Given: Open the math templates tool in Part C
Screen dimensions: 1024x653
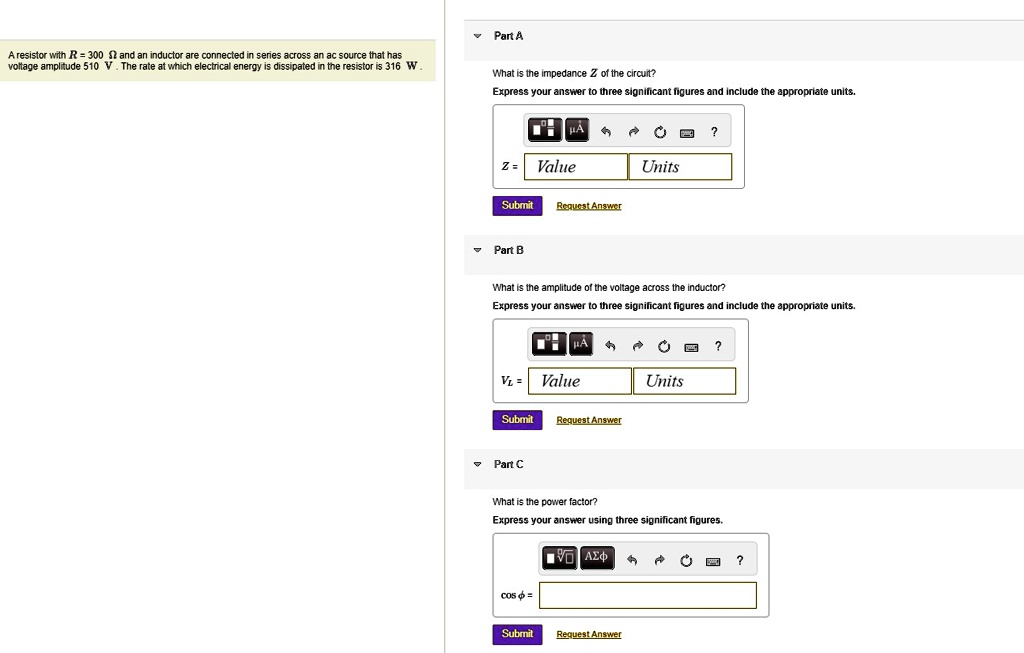Looking at the screenshot, I should (560, 558).
